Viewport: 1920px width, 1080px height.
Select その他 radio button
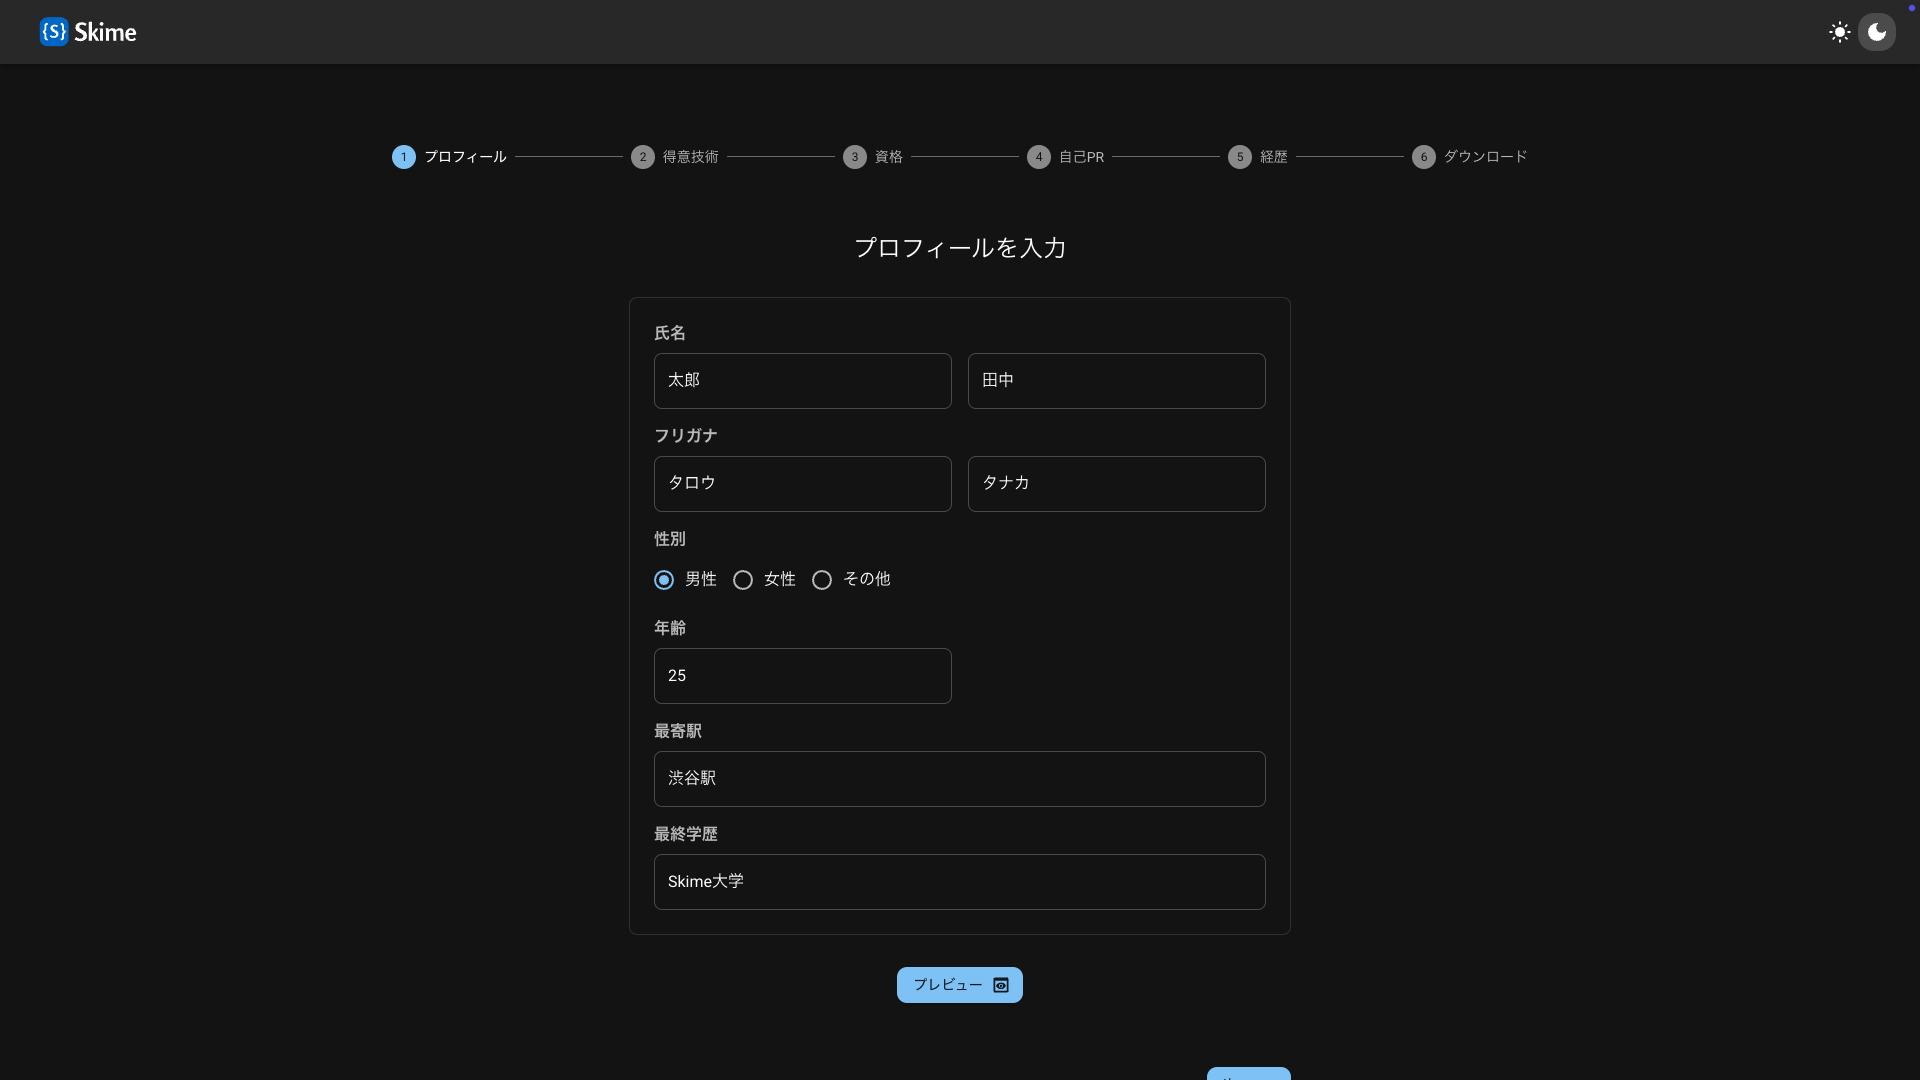tap(822, 580)
